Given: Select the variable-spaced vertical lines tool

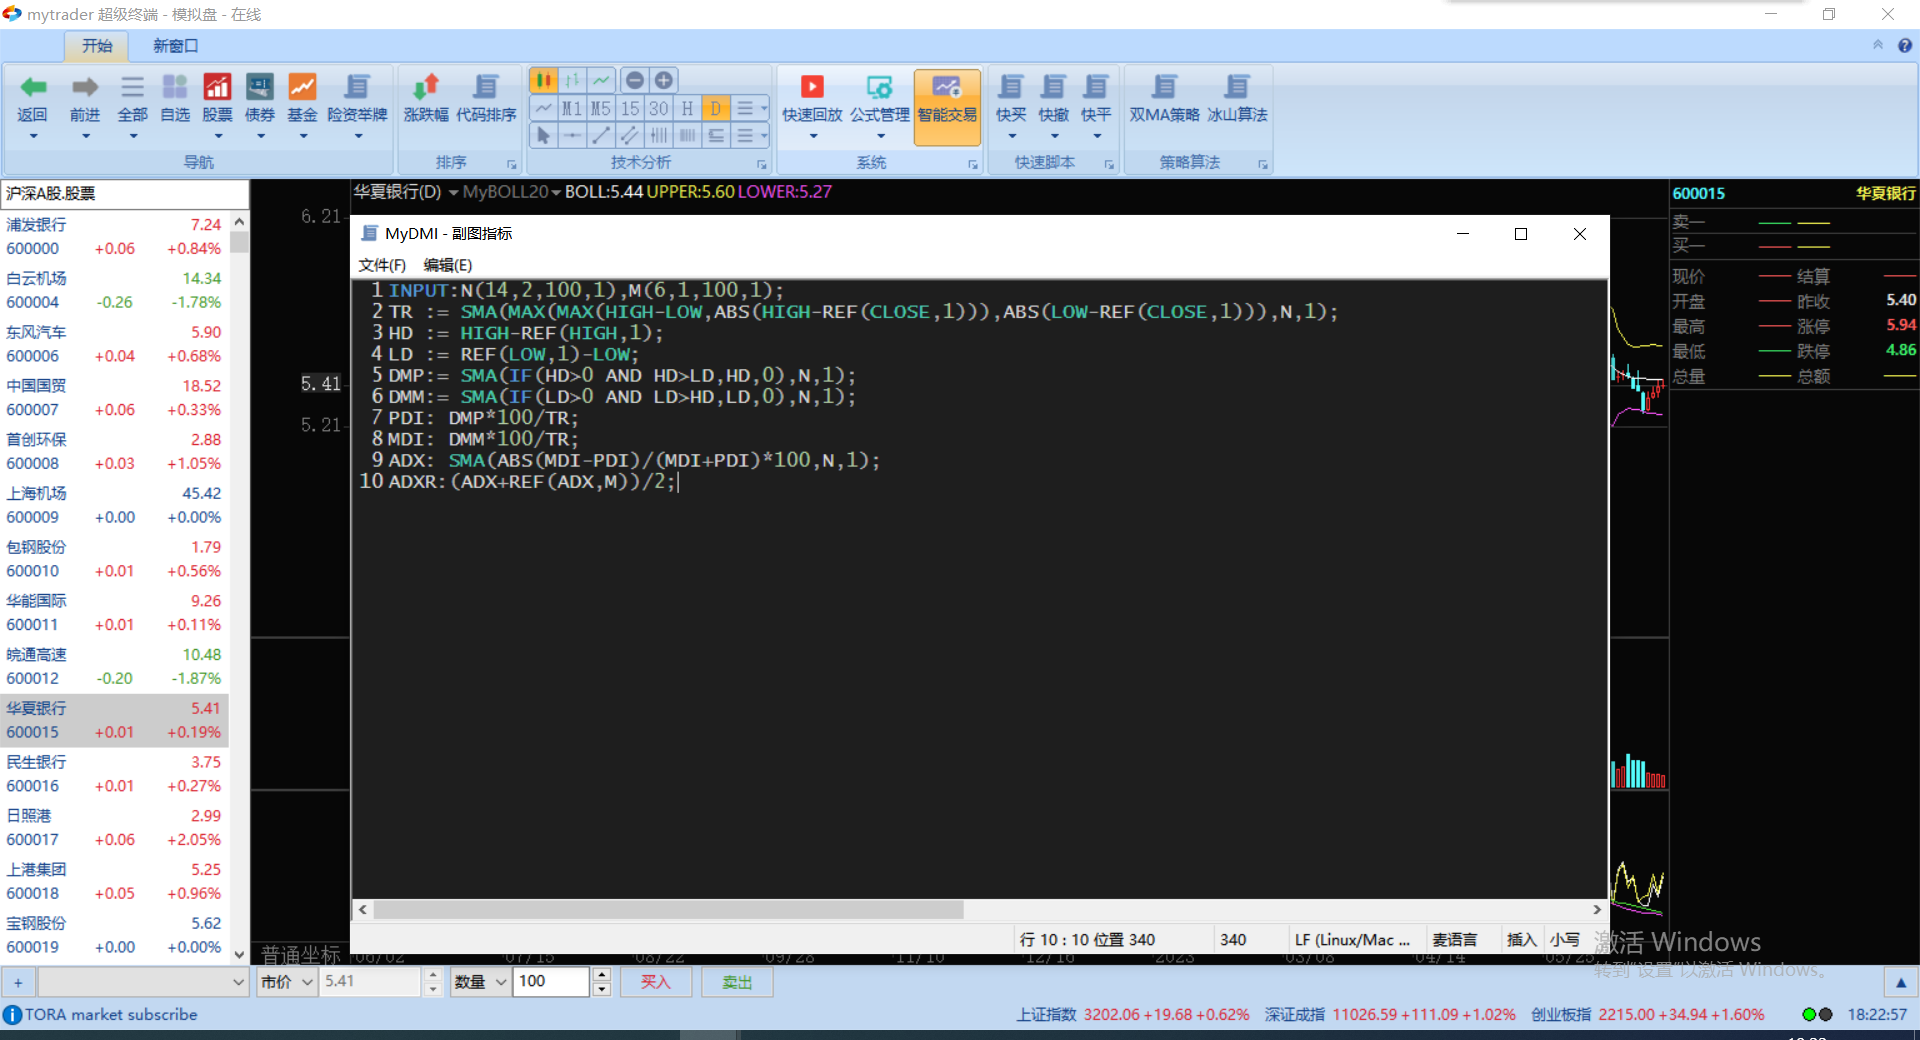Looking at the screenshot, I should 658,135.
